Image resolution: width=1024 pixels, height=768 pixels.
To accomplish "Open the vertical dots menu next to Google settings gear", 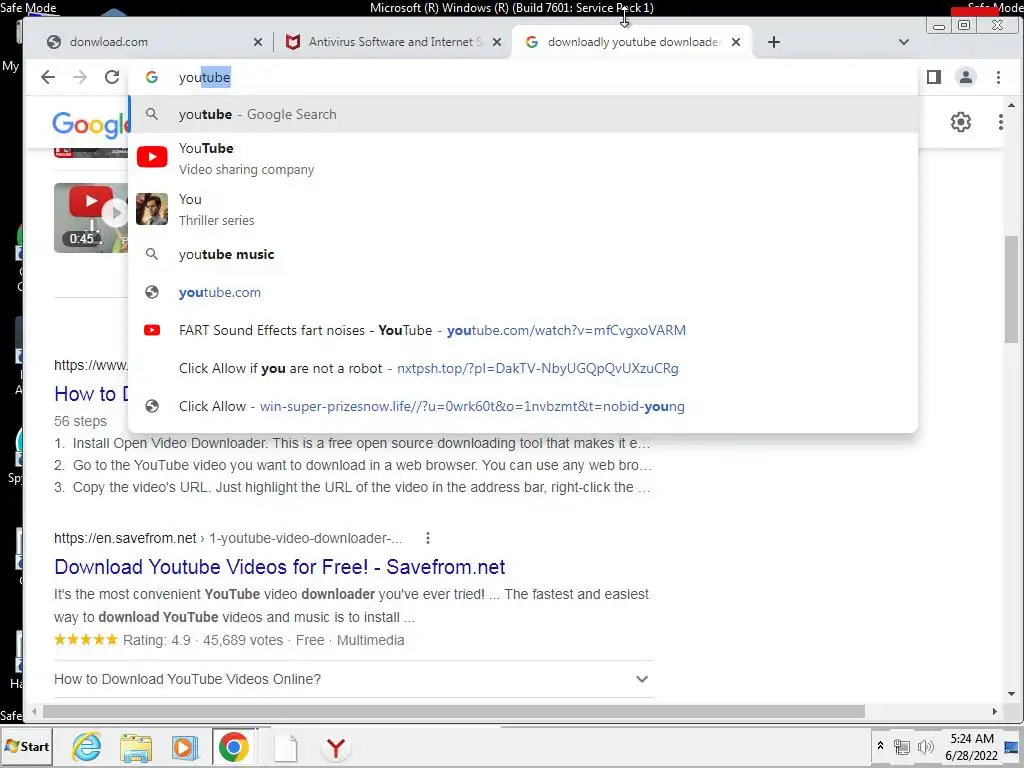I will coord(1000,122).
